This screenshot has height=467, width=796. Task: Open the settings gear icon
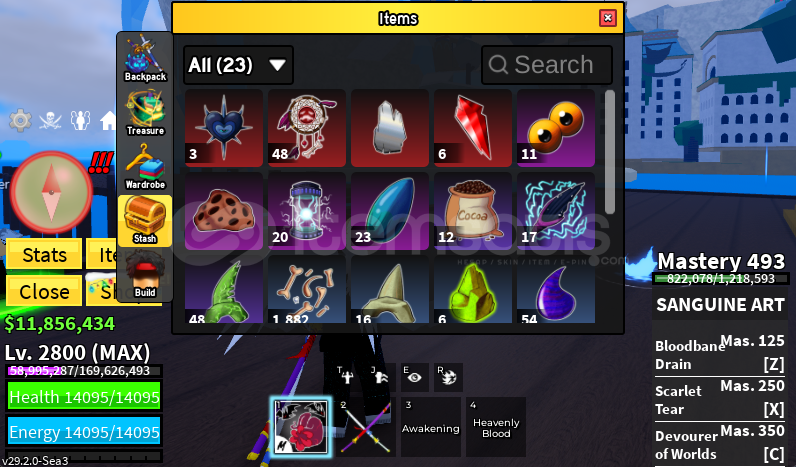pyautogui.click(x=20, y=121)
